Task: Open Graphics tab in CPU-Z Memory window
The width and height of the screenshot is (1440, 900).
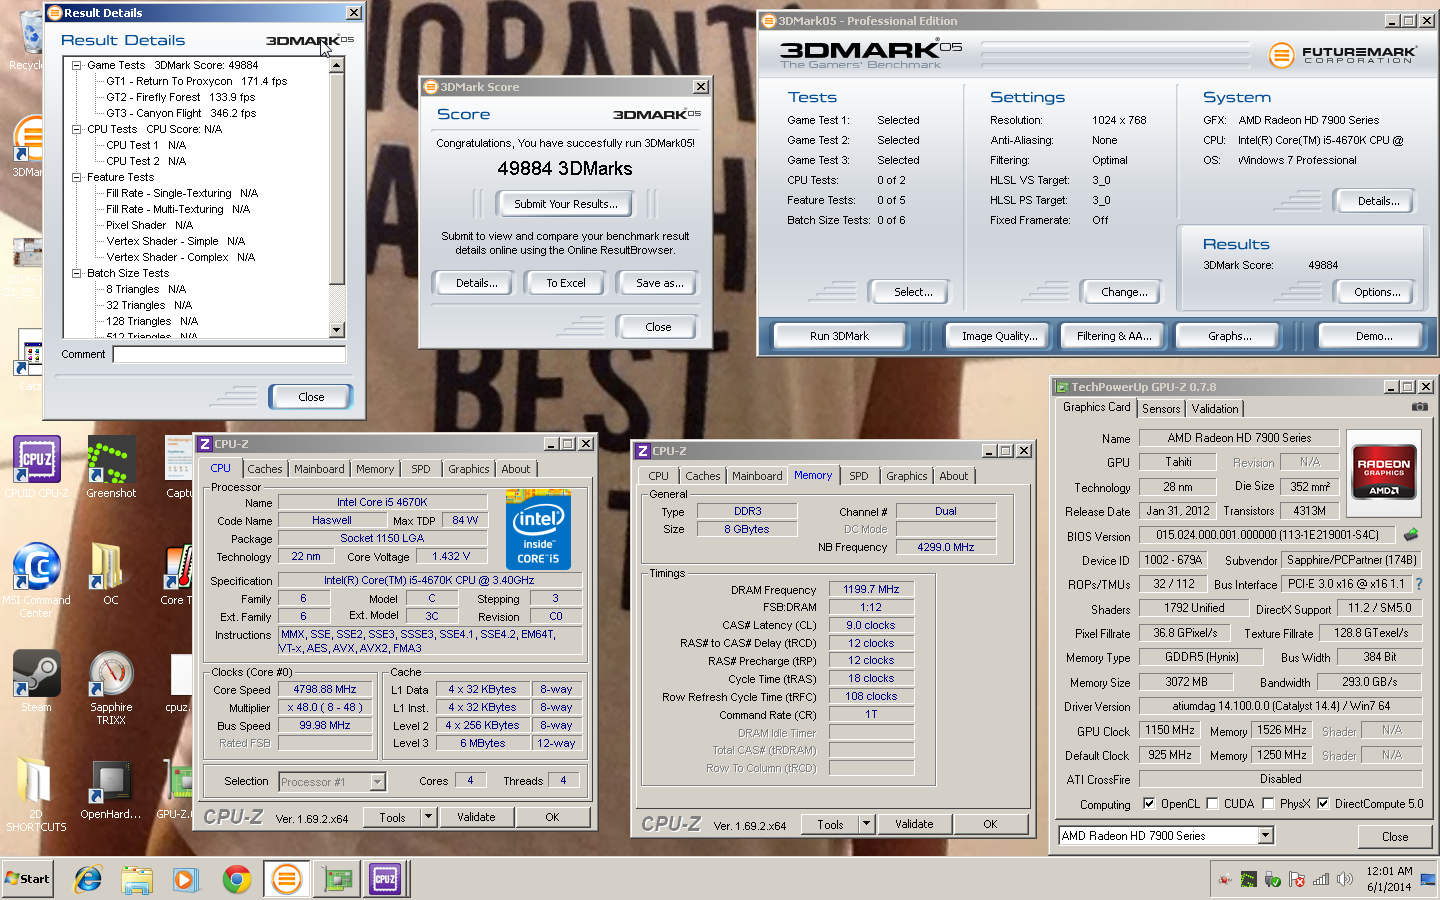Action: [x=907, y=476]
